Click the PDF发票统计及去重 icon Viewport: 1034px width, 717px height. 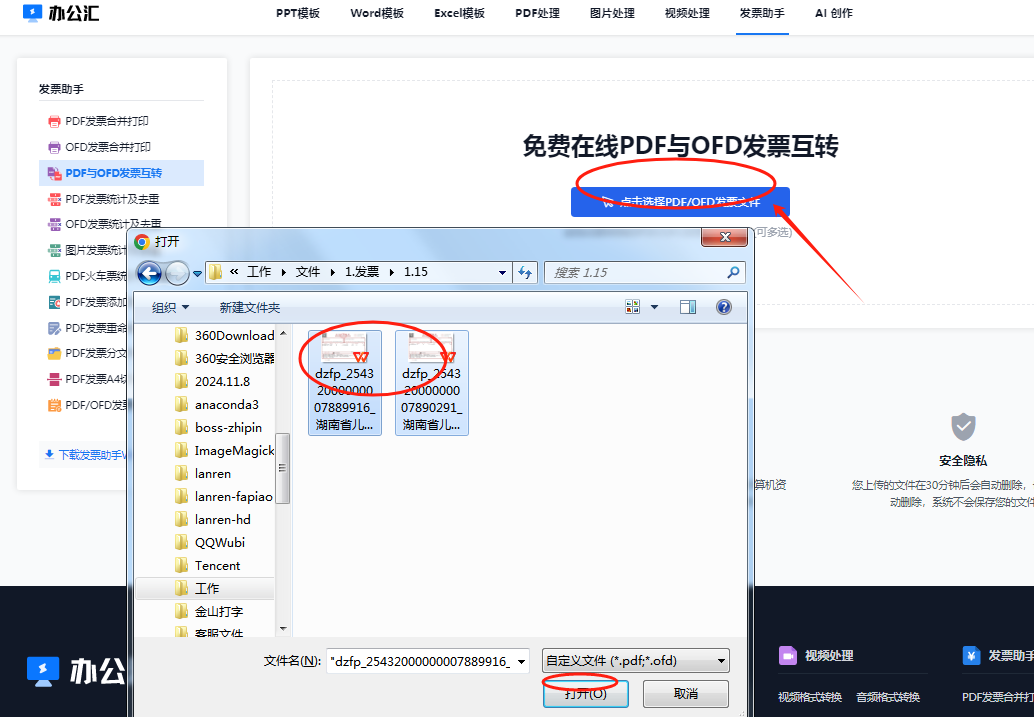click(54, 199)
